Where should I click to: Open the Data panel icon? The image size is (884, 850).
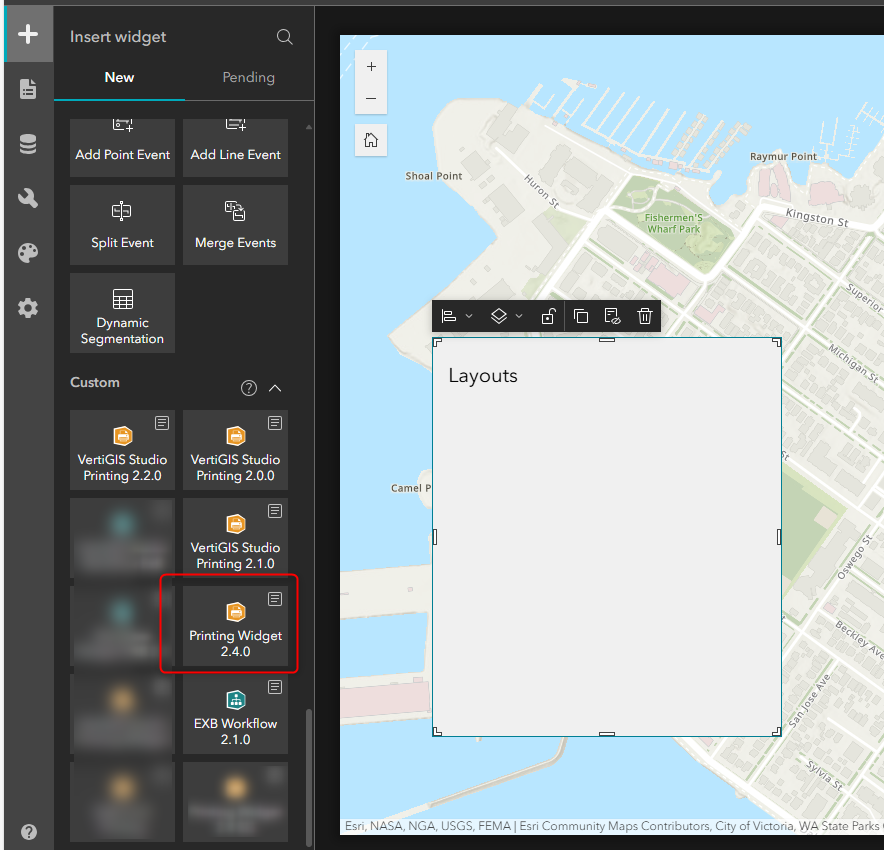pyautogui.click(x=28, y=144)
